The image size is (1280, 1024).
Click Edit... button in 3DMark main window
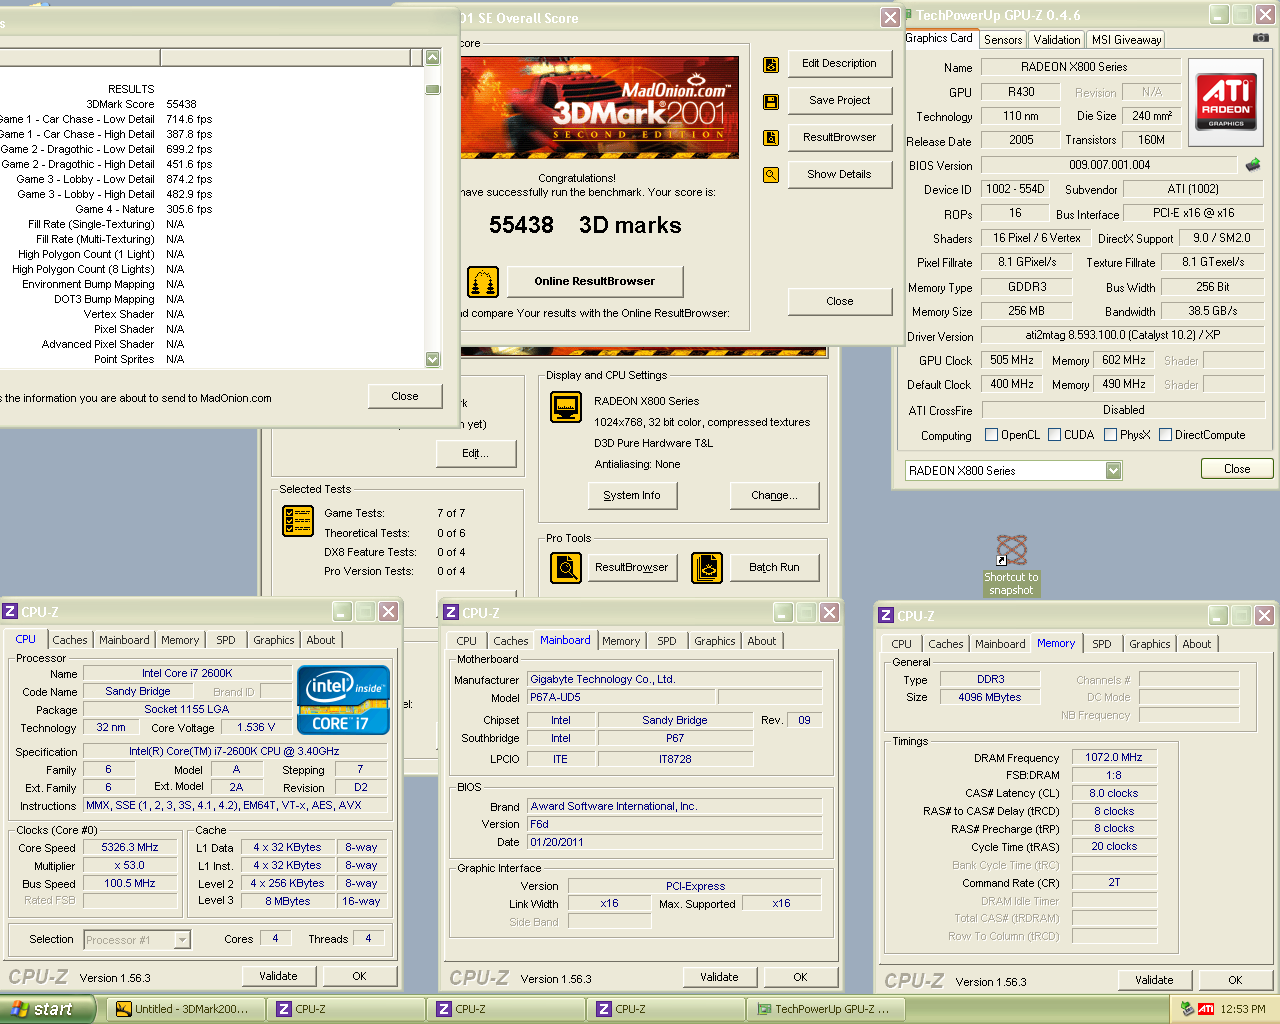pos(476,453)
